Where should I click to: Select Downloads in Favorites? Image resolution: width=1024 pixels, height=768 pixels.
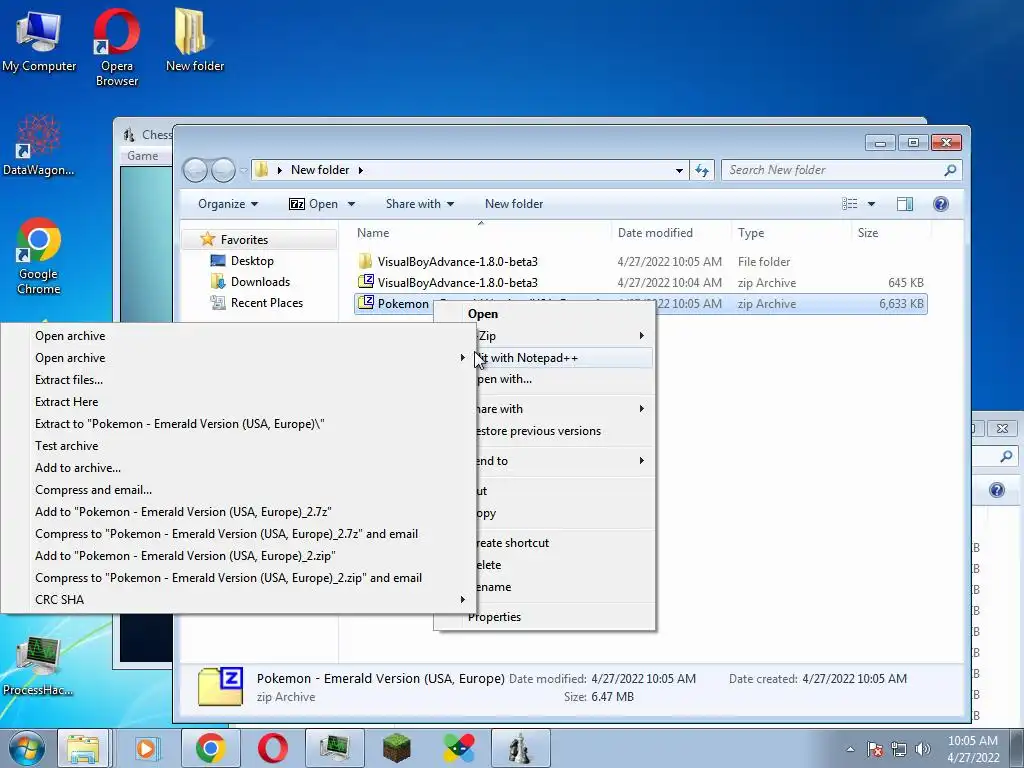(x=260, y=281)
